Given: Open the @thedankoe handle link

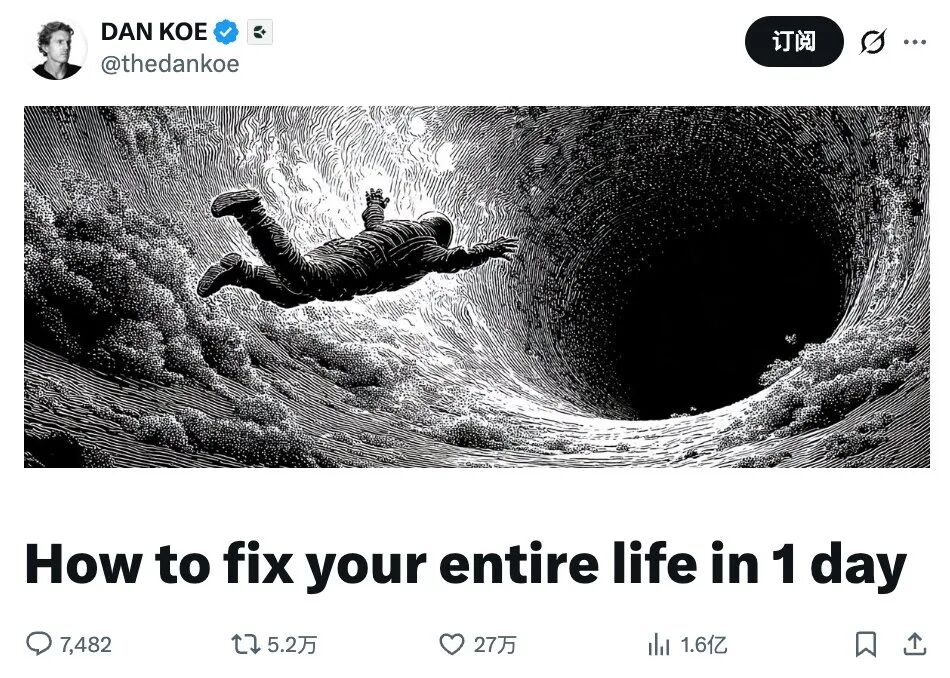Looking at the screenshot, I should click(x=170, y=64).
